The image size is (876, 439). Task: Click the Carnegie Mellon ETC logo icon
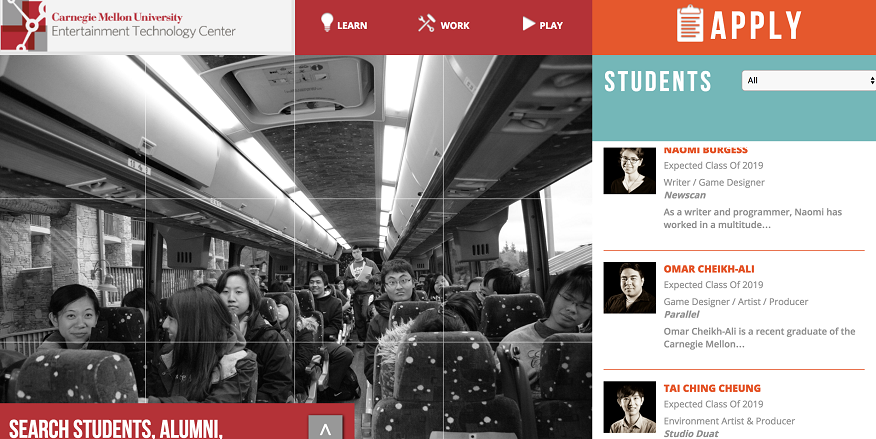click(x=23, y=25)
